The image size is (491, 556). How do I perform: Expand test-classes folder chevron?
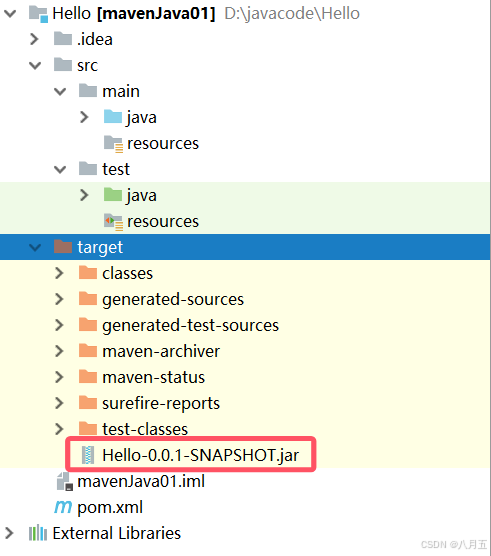tap(59, 429)
